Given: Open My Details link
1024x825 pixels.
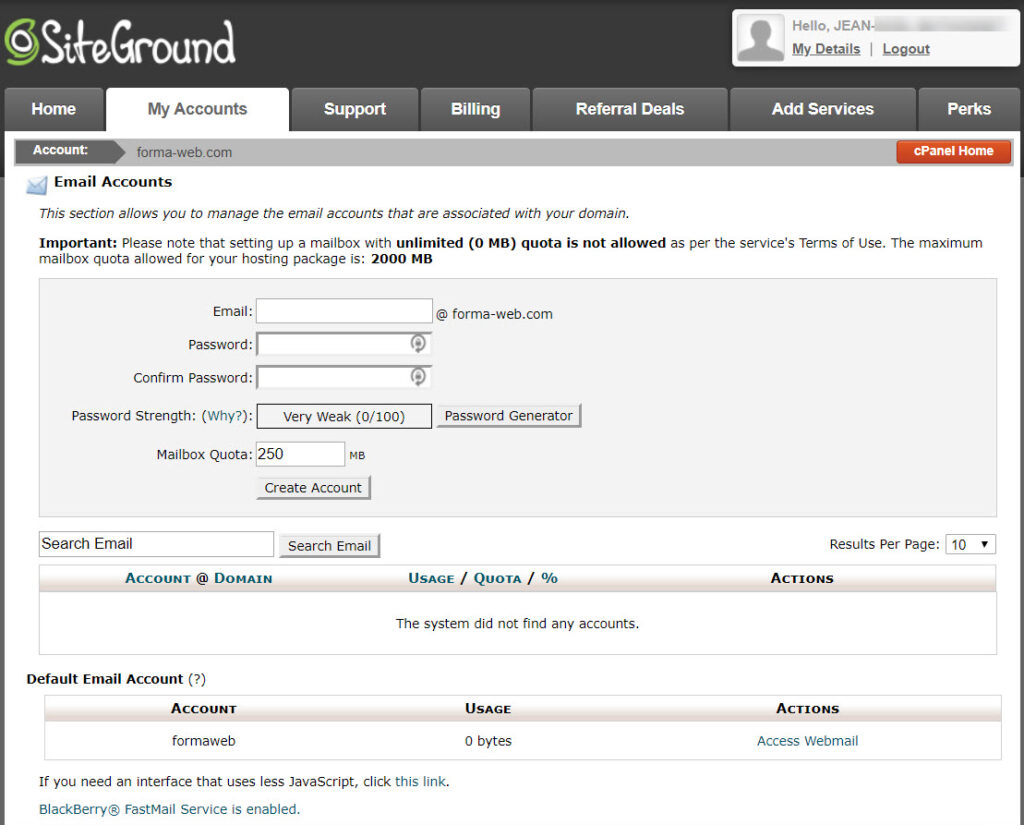Looking at the screenshot, I should coord(825,49).
